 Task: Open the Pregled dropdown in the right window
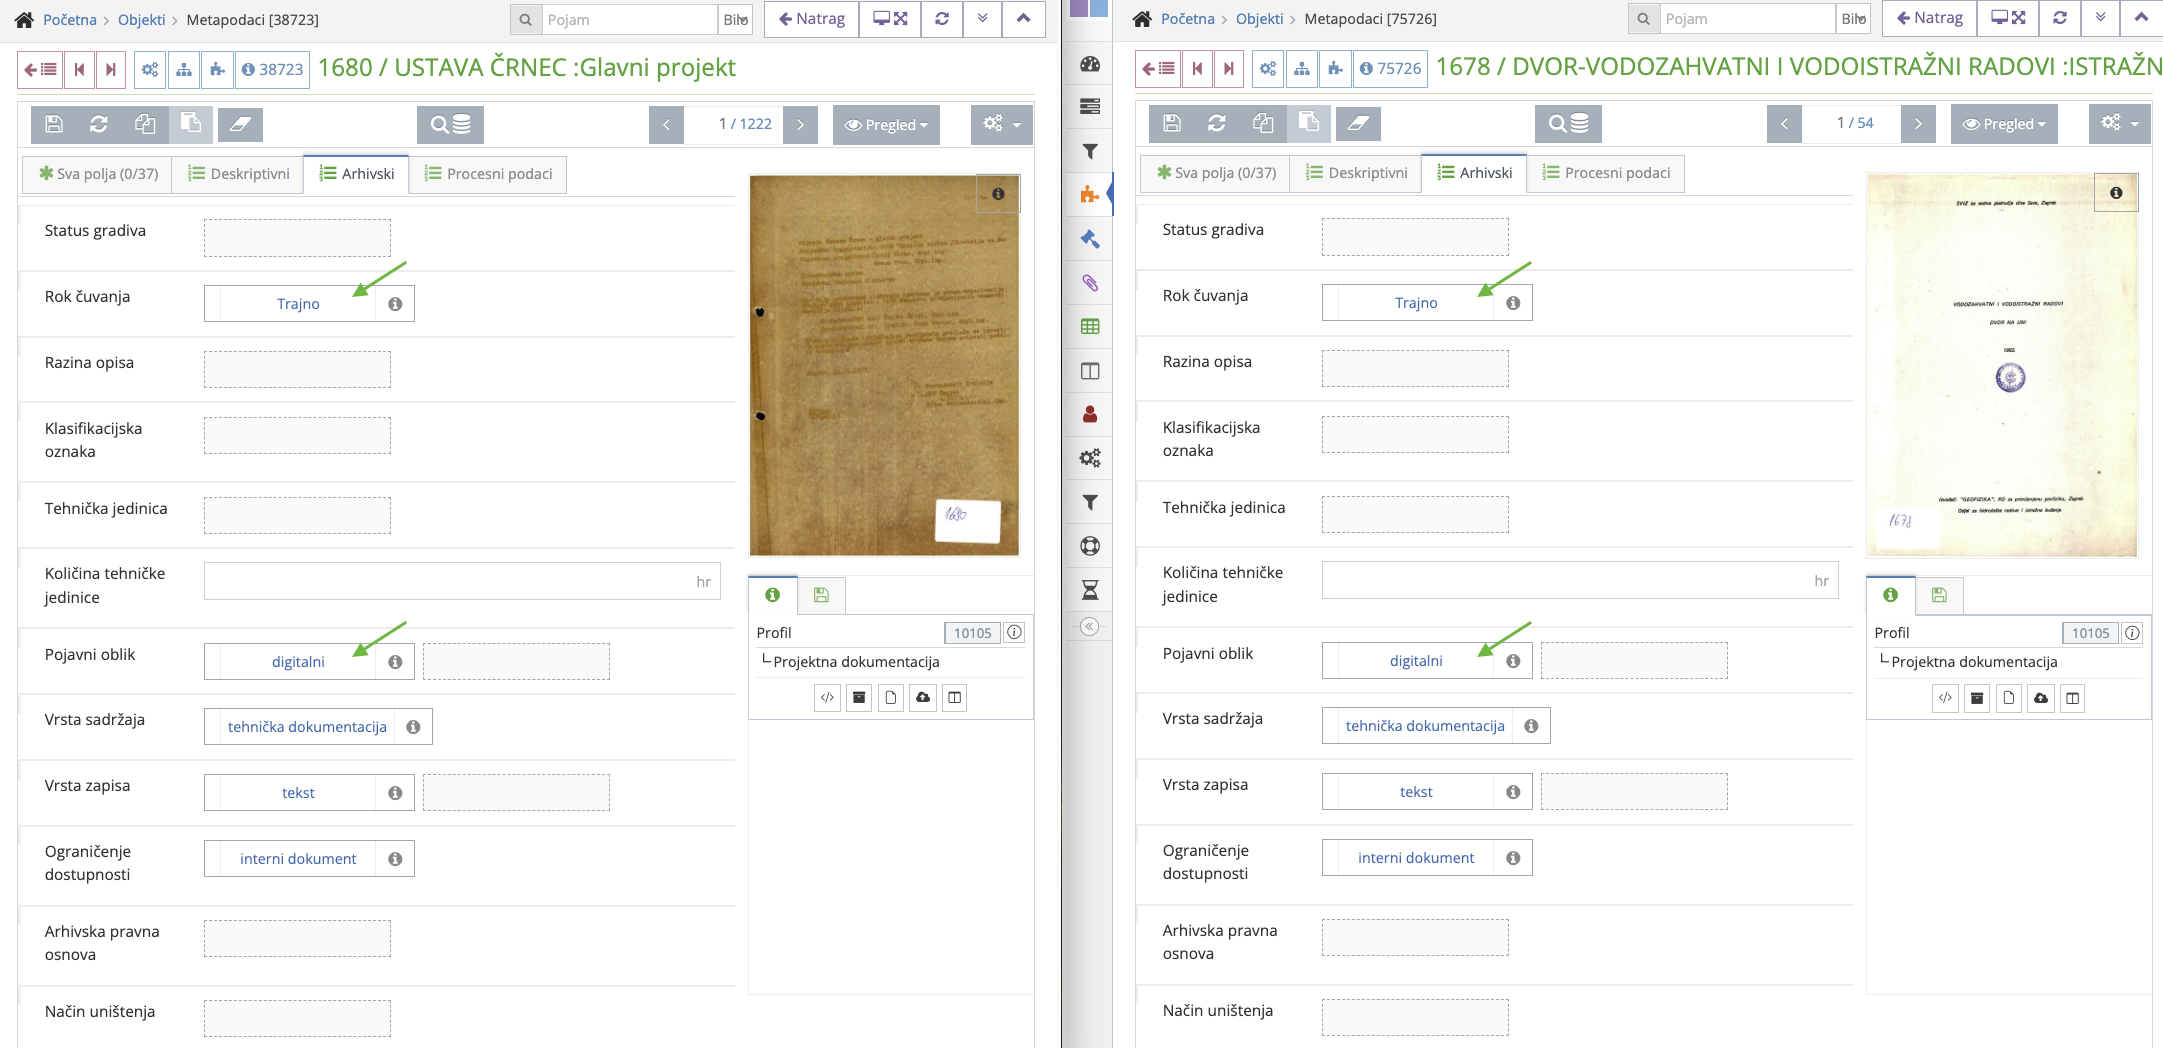(2004, 124)
